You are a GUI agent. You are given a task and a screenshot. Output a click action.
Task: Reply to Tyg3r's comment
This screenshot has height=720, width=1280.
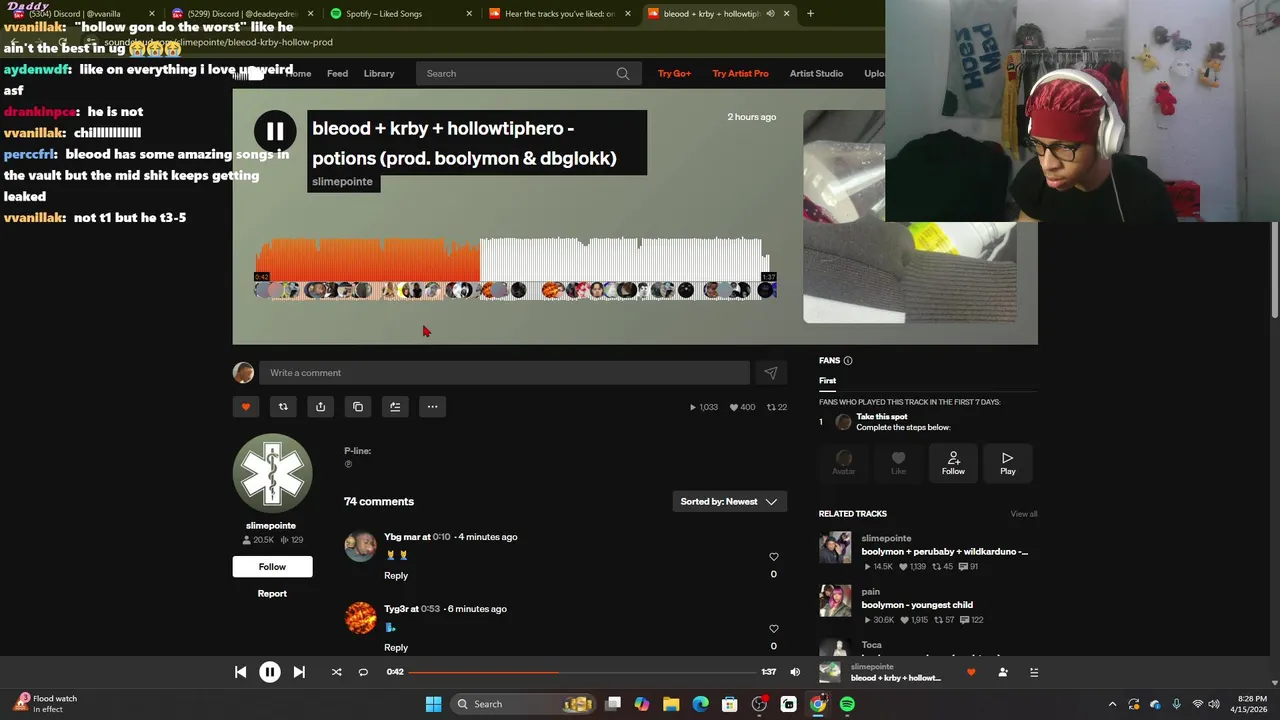396,648
